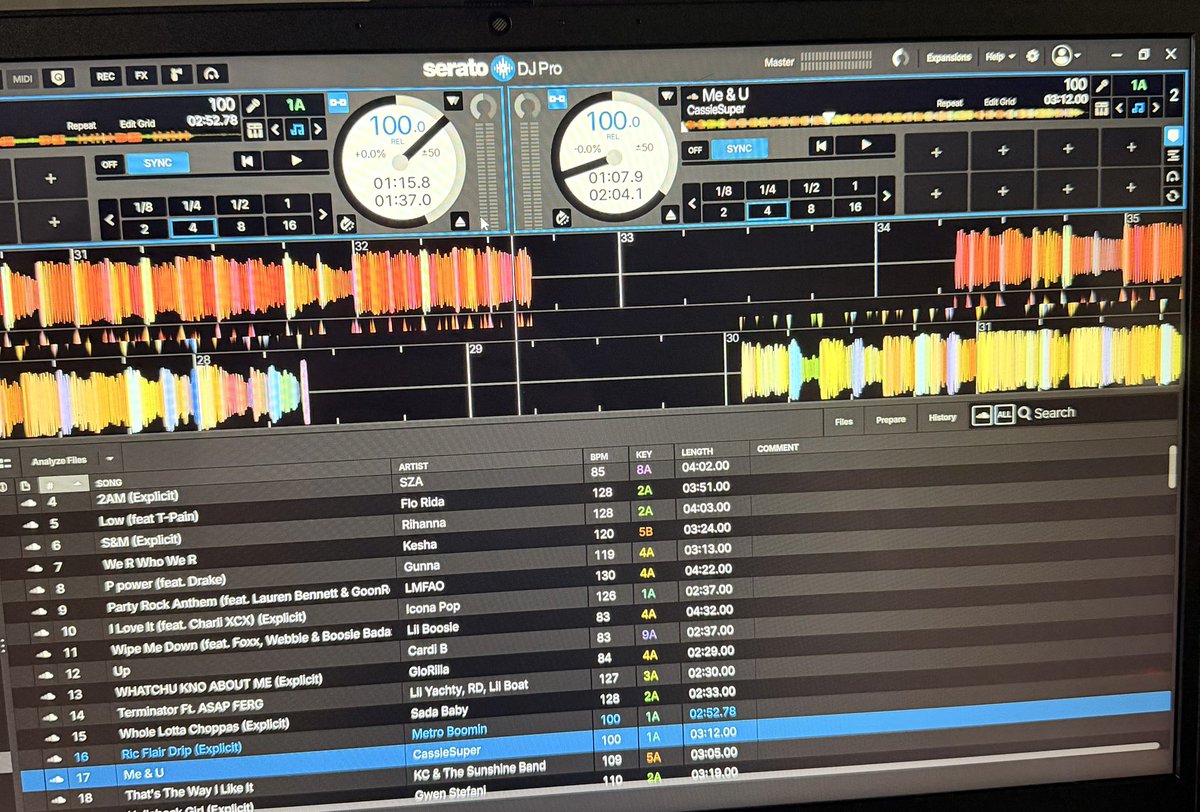This screenshot has width=1200, height=812.
Task: Click the left deck 1A key display
Action: click(x=296, y=103)
